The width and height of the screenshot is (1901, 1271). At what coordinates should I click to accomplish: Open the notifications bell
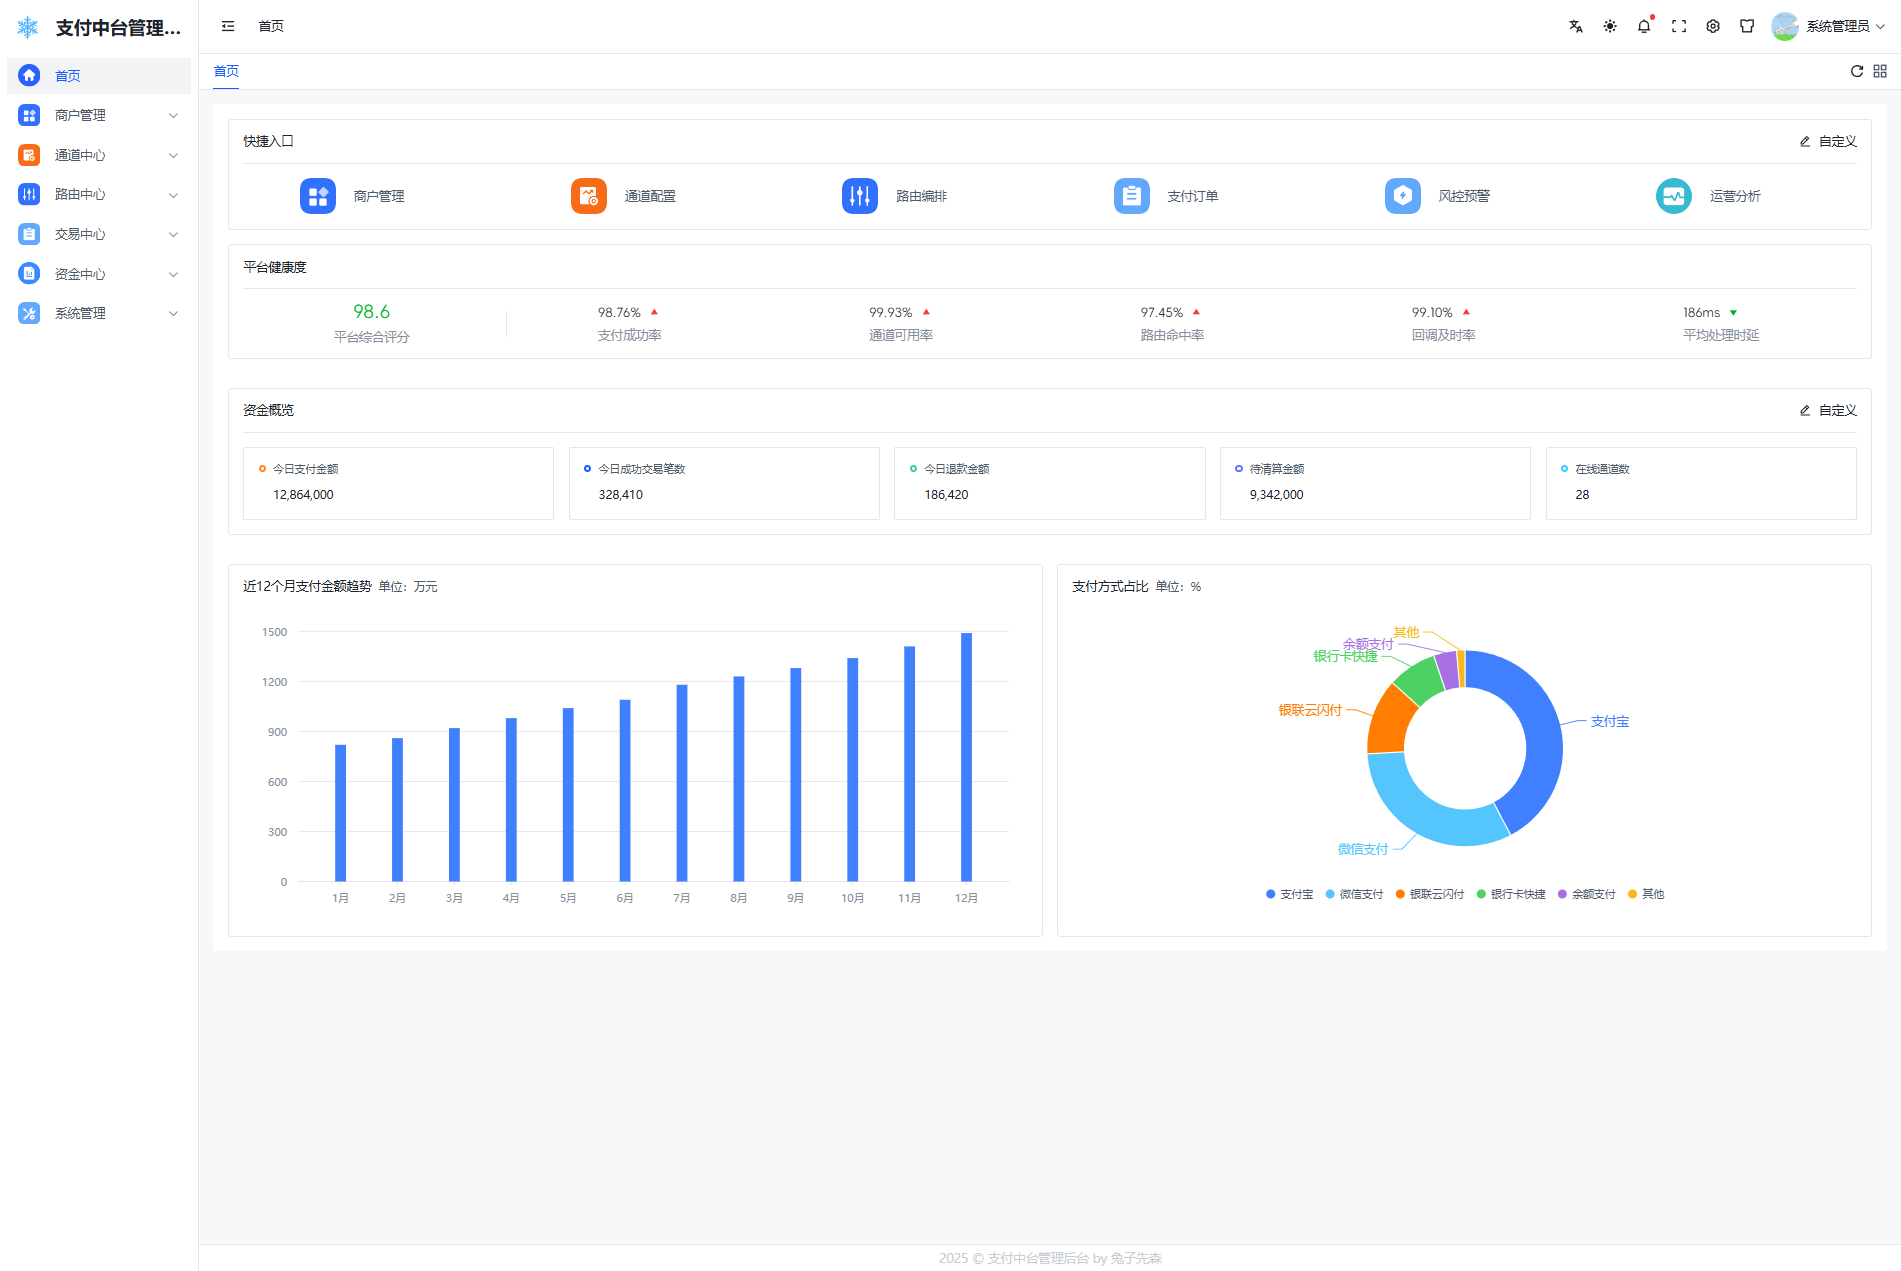(x=1643, y=27)
